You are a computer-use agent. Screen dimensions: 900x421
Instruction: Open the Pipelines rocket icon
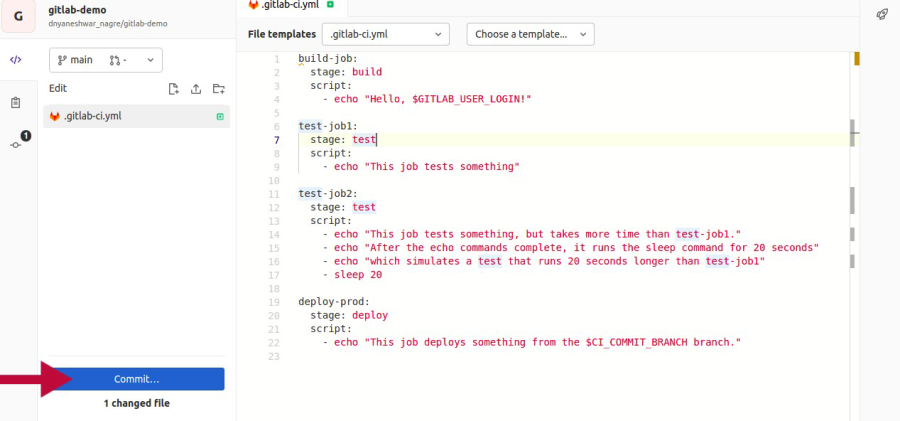(x=881, y=14)
